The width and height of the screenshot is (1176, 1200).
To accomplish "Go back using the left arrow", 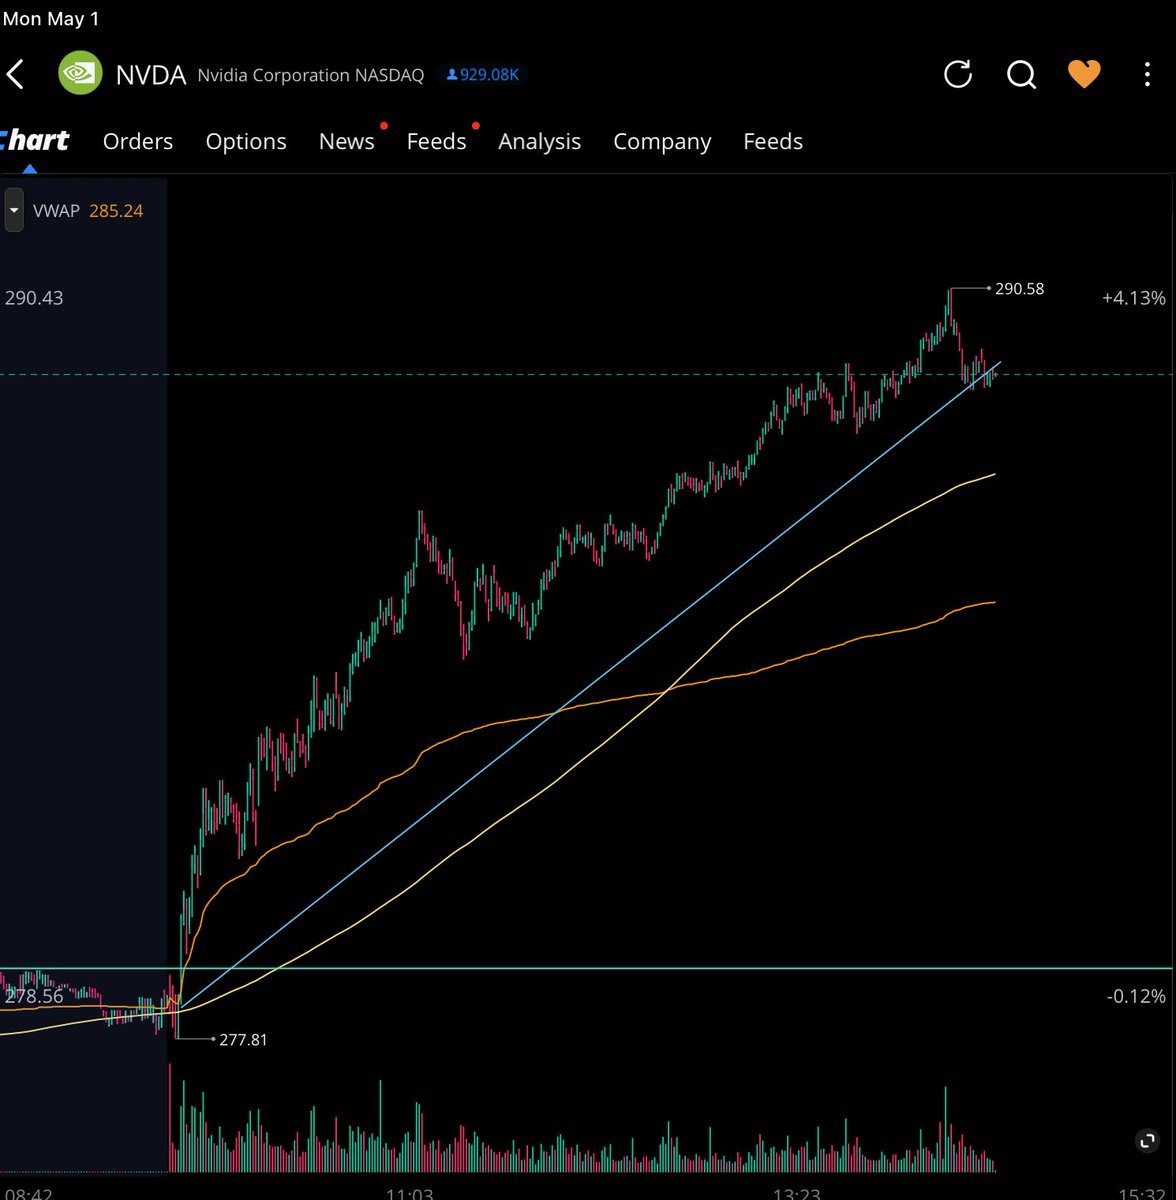I will pyautogui.click(x=15, y=75).
